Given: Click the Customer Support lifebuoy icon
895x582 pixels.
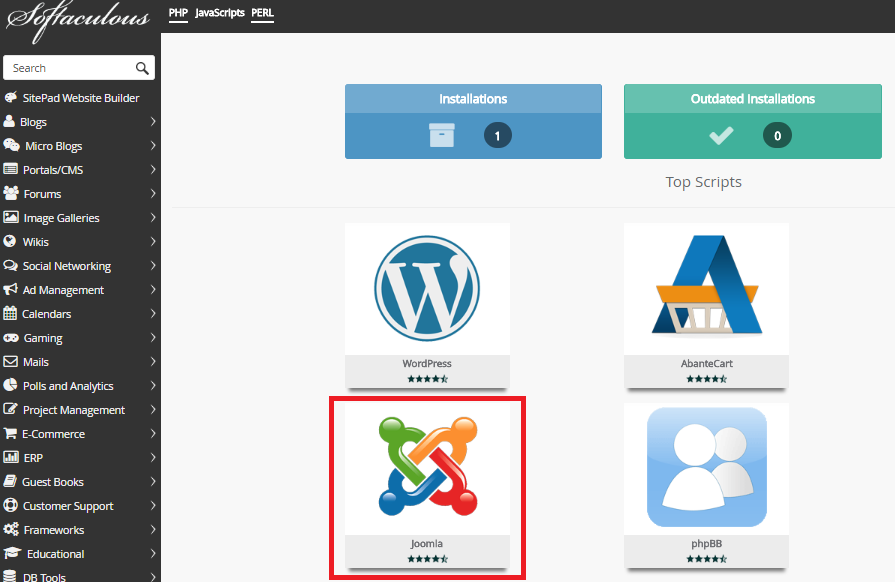Looking at the screenshot, I should pos(10,505).
